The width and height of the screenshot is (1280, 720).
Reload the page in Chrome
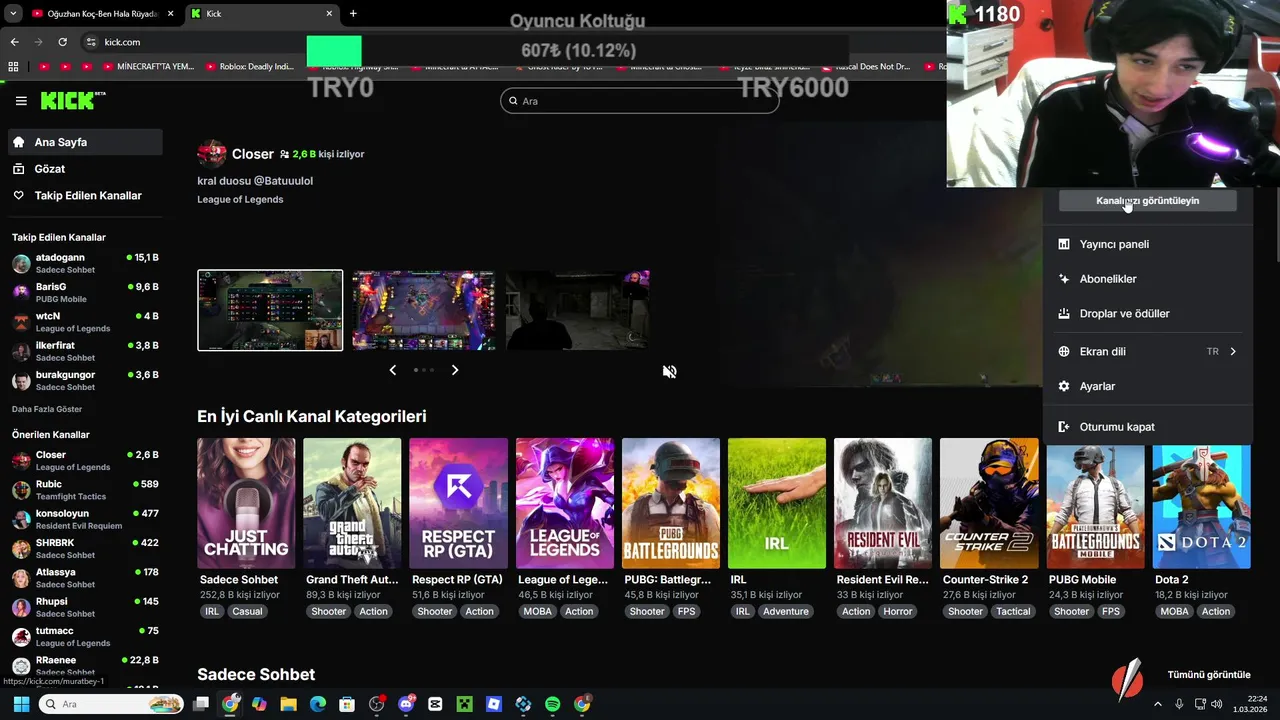(62, 42)
